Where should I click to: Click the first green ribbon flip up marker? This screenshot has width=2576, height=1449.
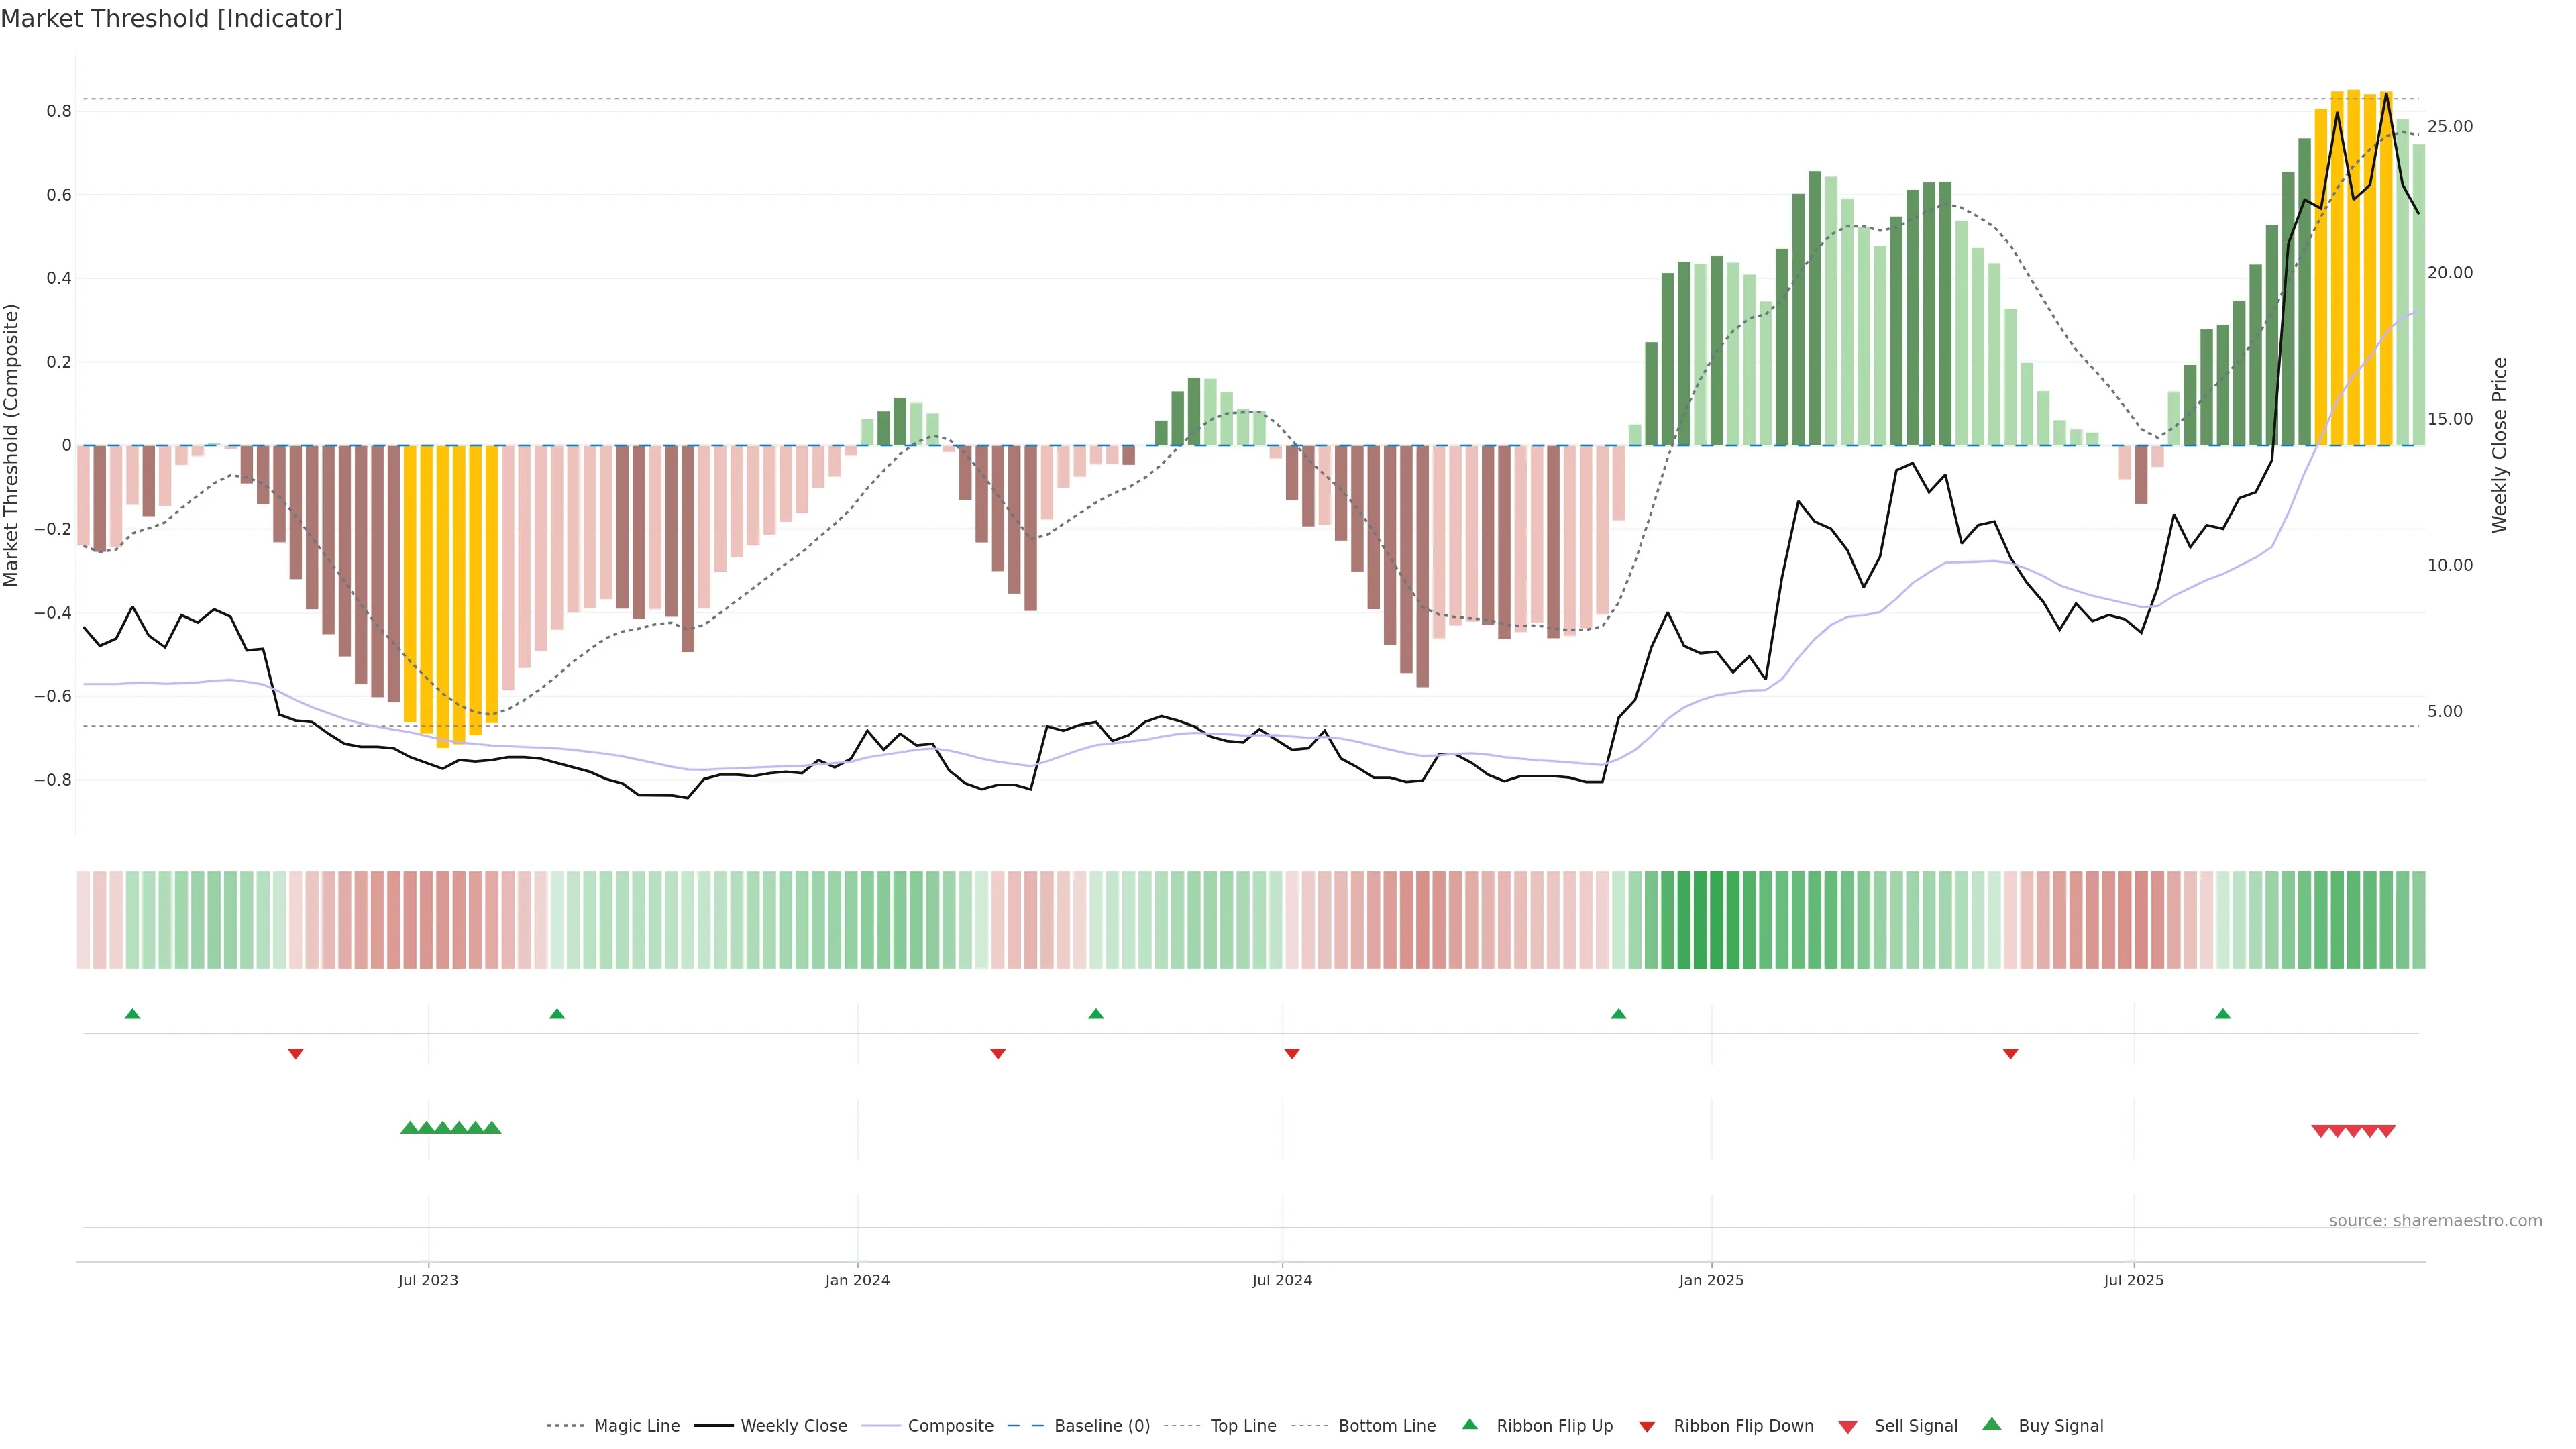coord(132,1014)
